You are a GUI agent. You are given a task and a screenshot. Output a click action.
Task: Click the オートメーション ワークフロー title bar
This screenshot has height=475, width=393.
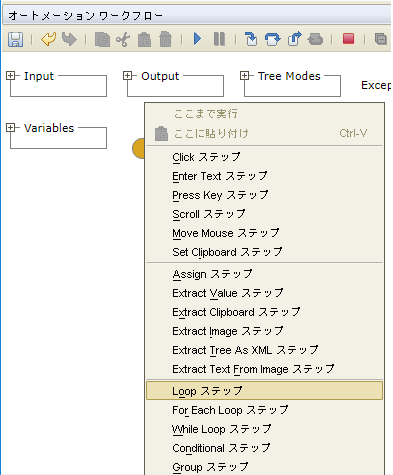[197, 16]
